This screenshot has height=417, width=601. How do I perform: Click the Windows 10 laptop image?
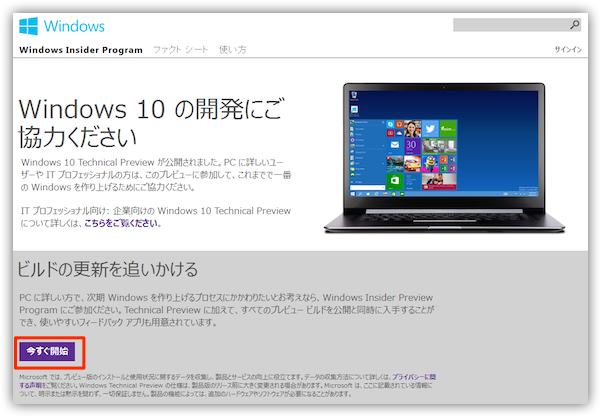point(444,158)
